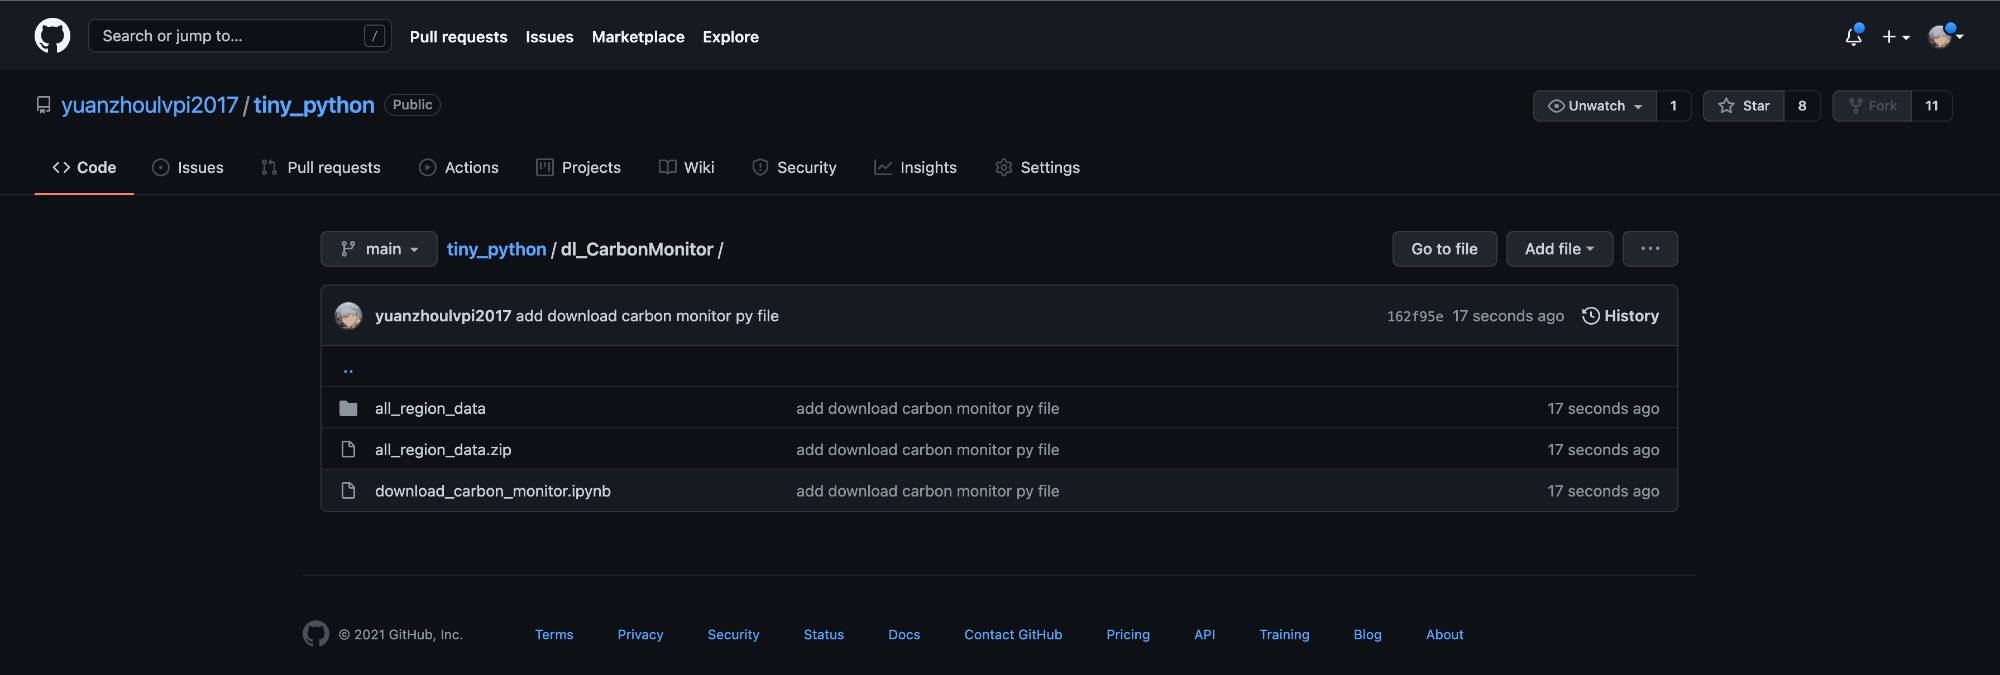Image resolution: width=2000 pixels, height=675 pixels.
Task: Open footer Pricing link
Action: point(1128,635)
